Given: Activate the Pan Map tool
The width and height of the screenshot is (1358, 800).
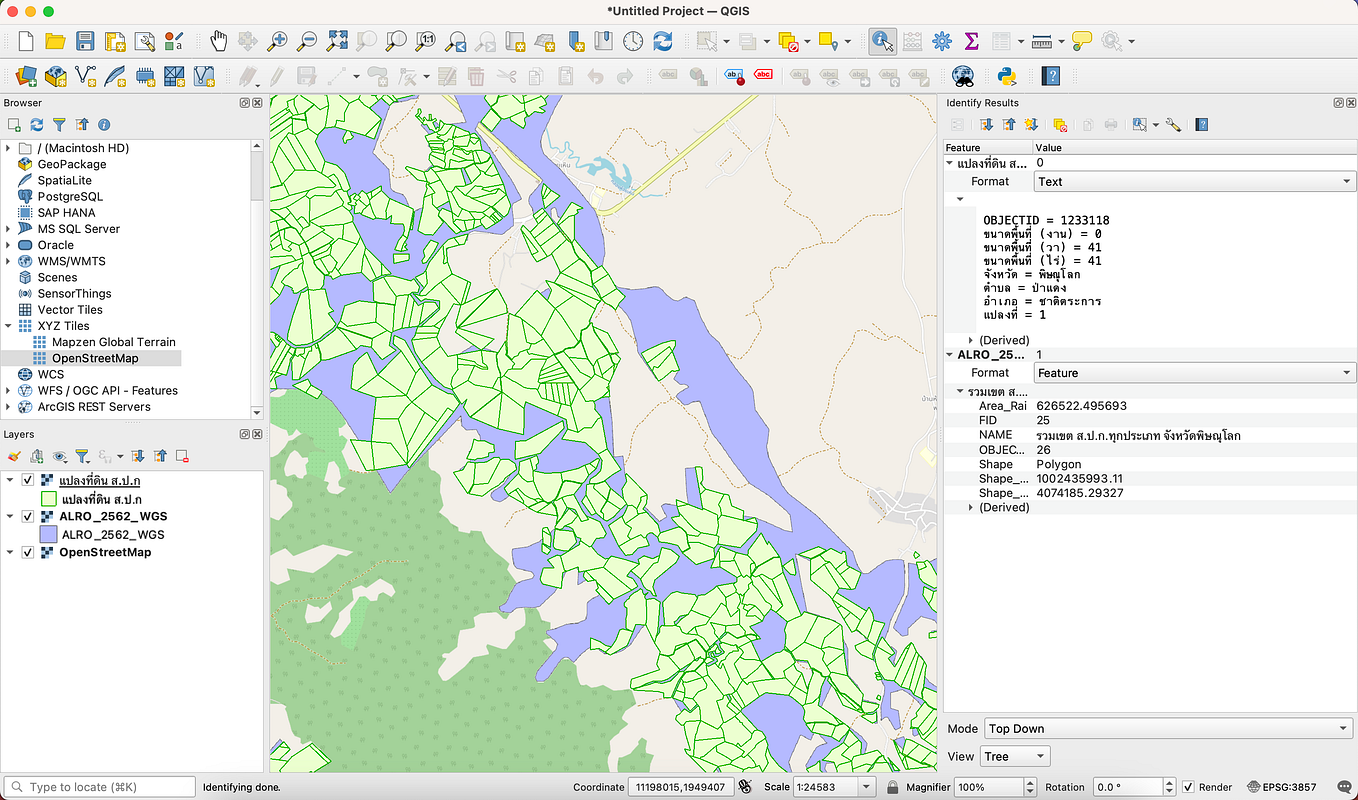Looking at the screenshot, I should click(218, 41).
